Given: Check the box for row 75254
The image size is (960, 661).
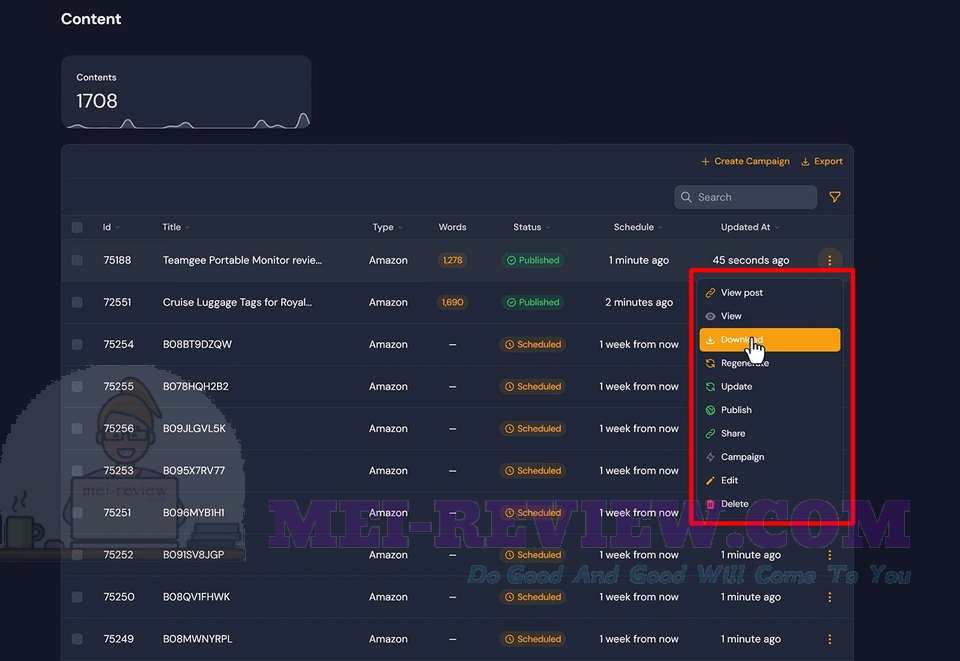Looking at the screenshot, I should pos(77,345).
